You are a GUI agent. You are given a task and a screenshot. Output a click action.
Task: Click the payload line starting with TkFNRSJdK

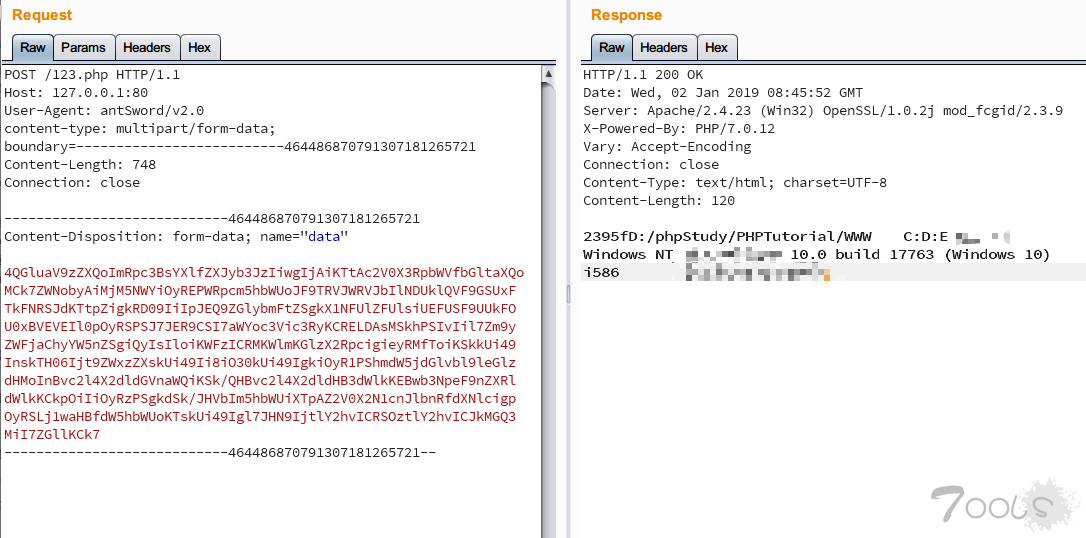click(260, 309)
